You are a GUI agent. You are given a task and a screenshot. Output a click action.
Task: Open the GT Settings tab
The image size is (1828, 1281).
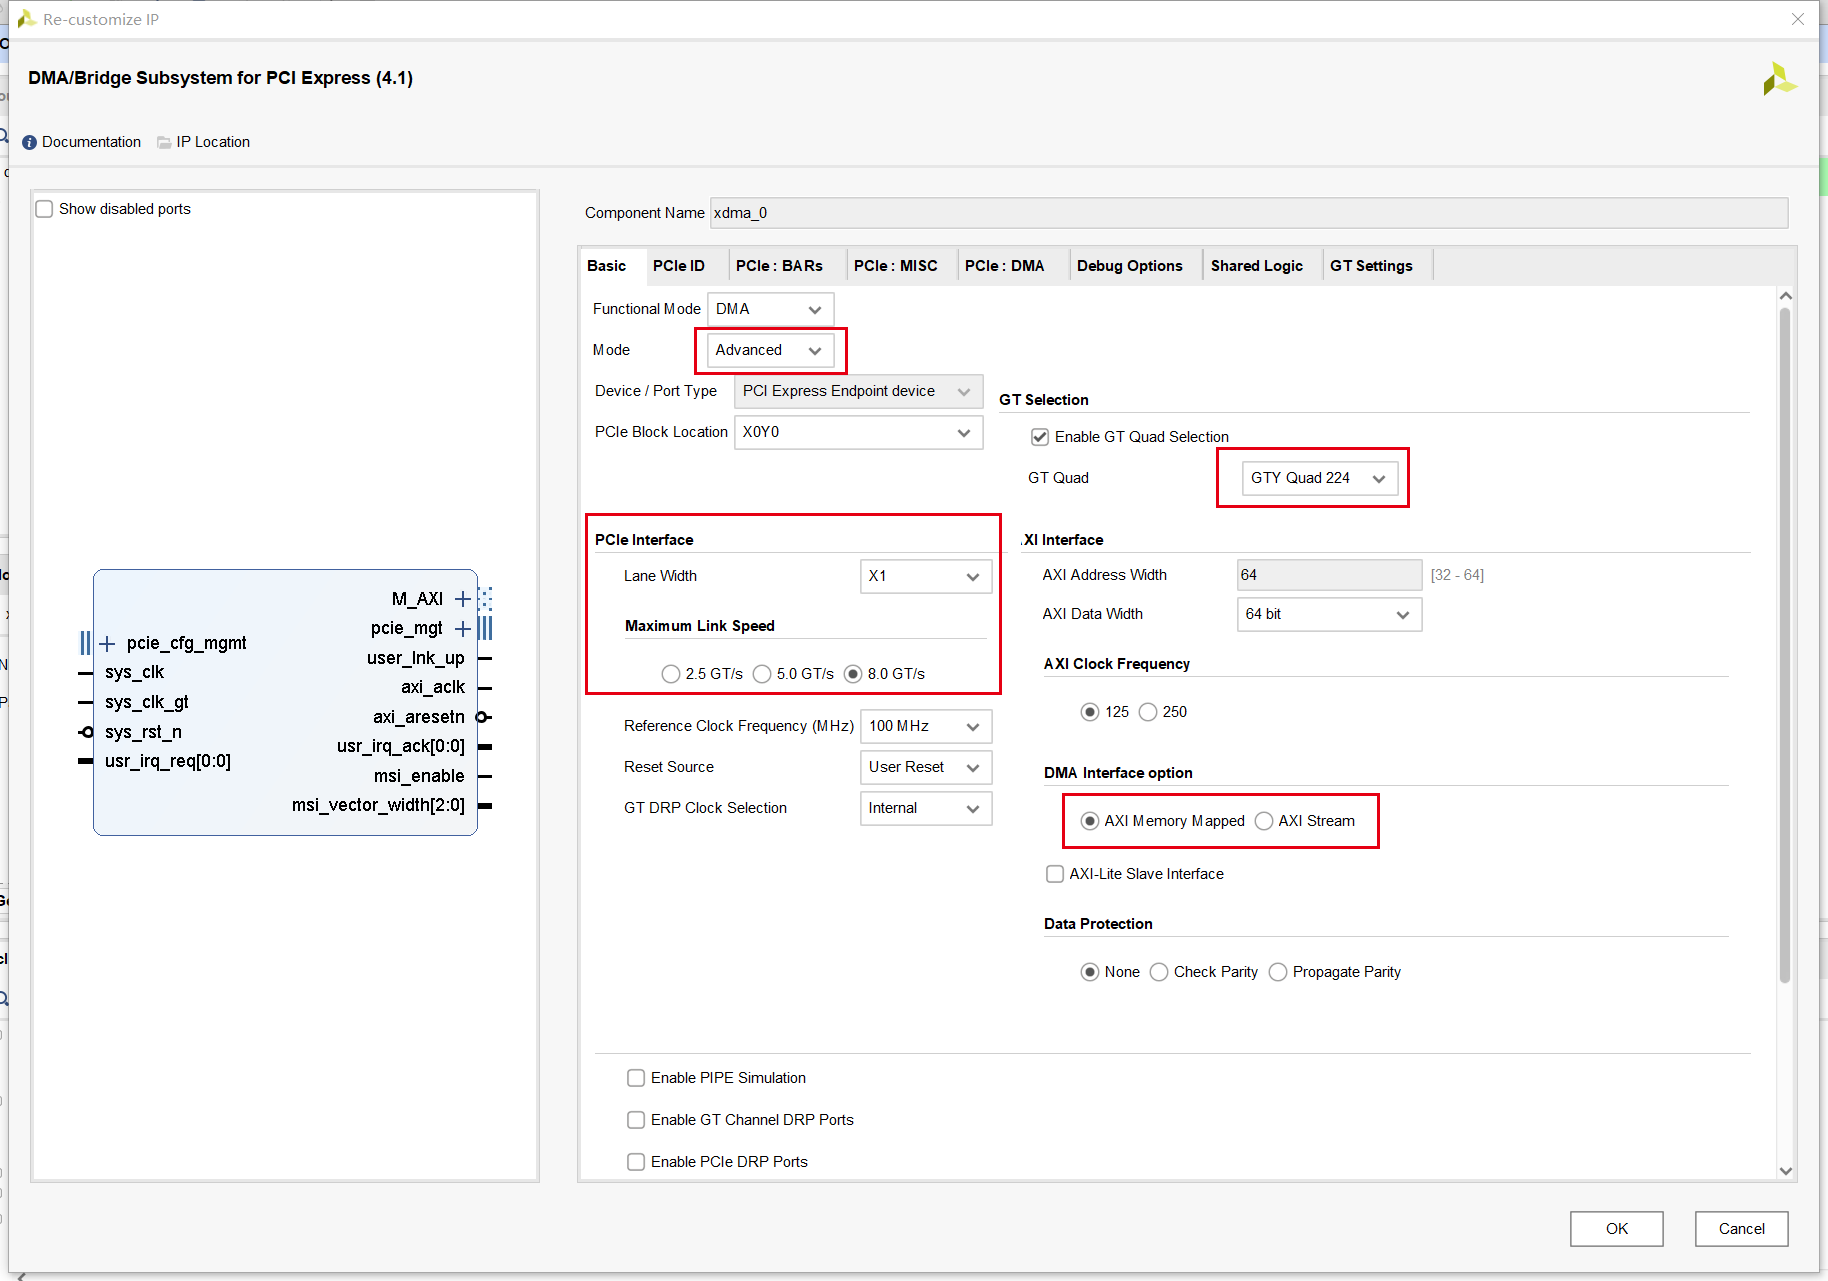coord(1370,266)
